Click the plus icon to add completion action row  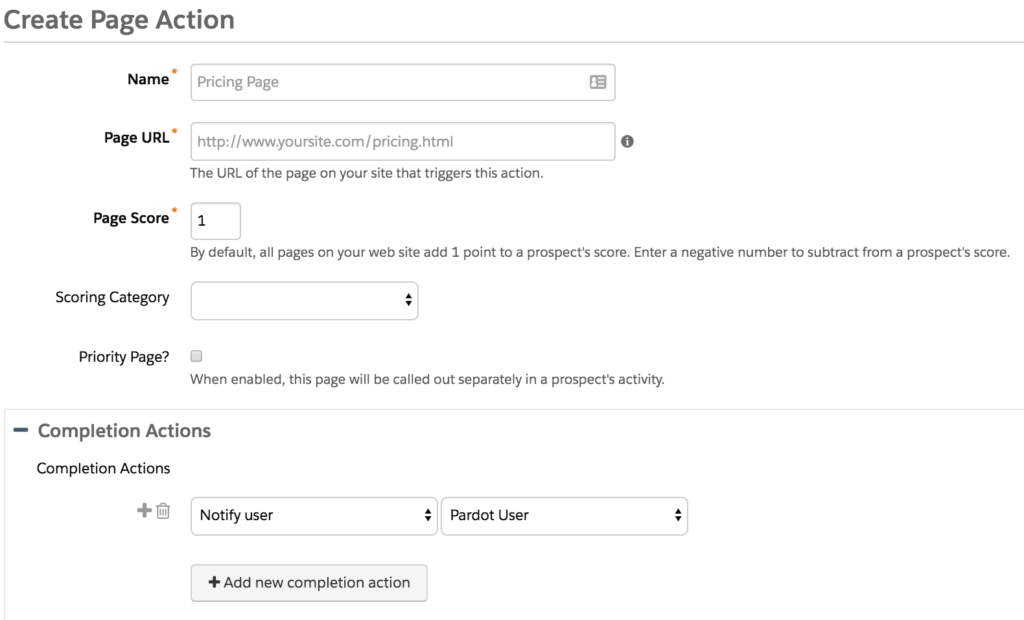[x=144, y=511]
